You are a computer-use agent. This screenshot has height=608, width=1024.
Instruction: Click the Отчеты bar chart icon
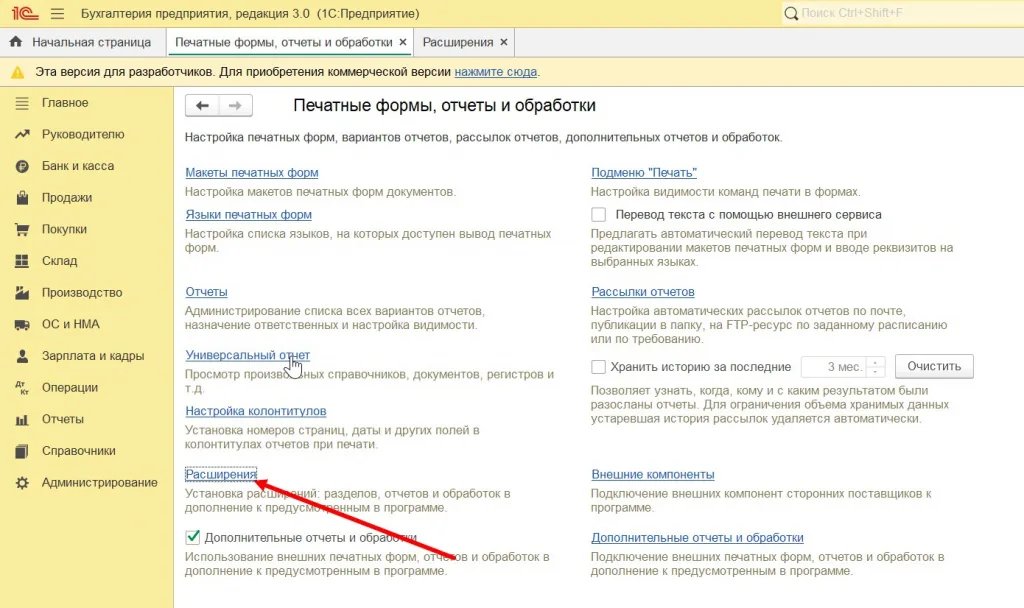point(22,420)
